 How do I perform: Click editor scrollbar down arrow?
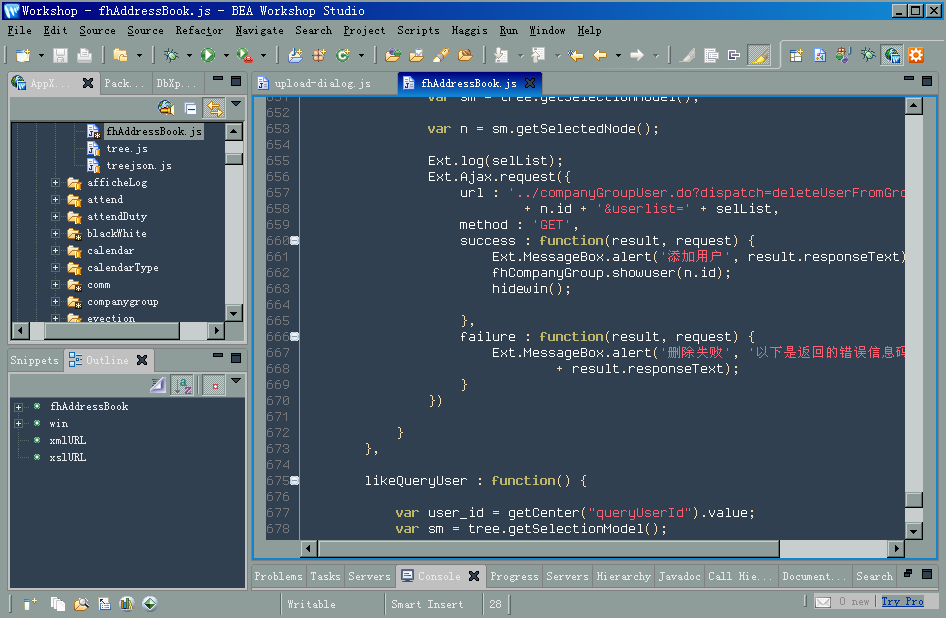coord(914,531)
